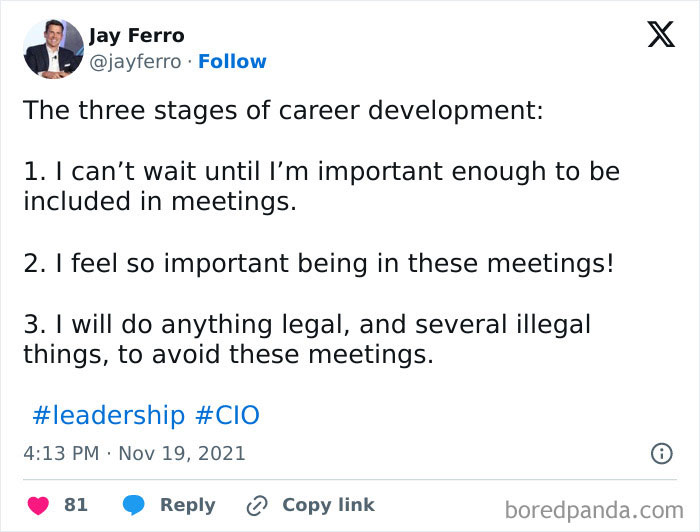
Task: Follow the @jayferro account
Action: click(232, 61)
